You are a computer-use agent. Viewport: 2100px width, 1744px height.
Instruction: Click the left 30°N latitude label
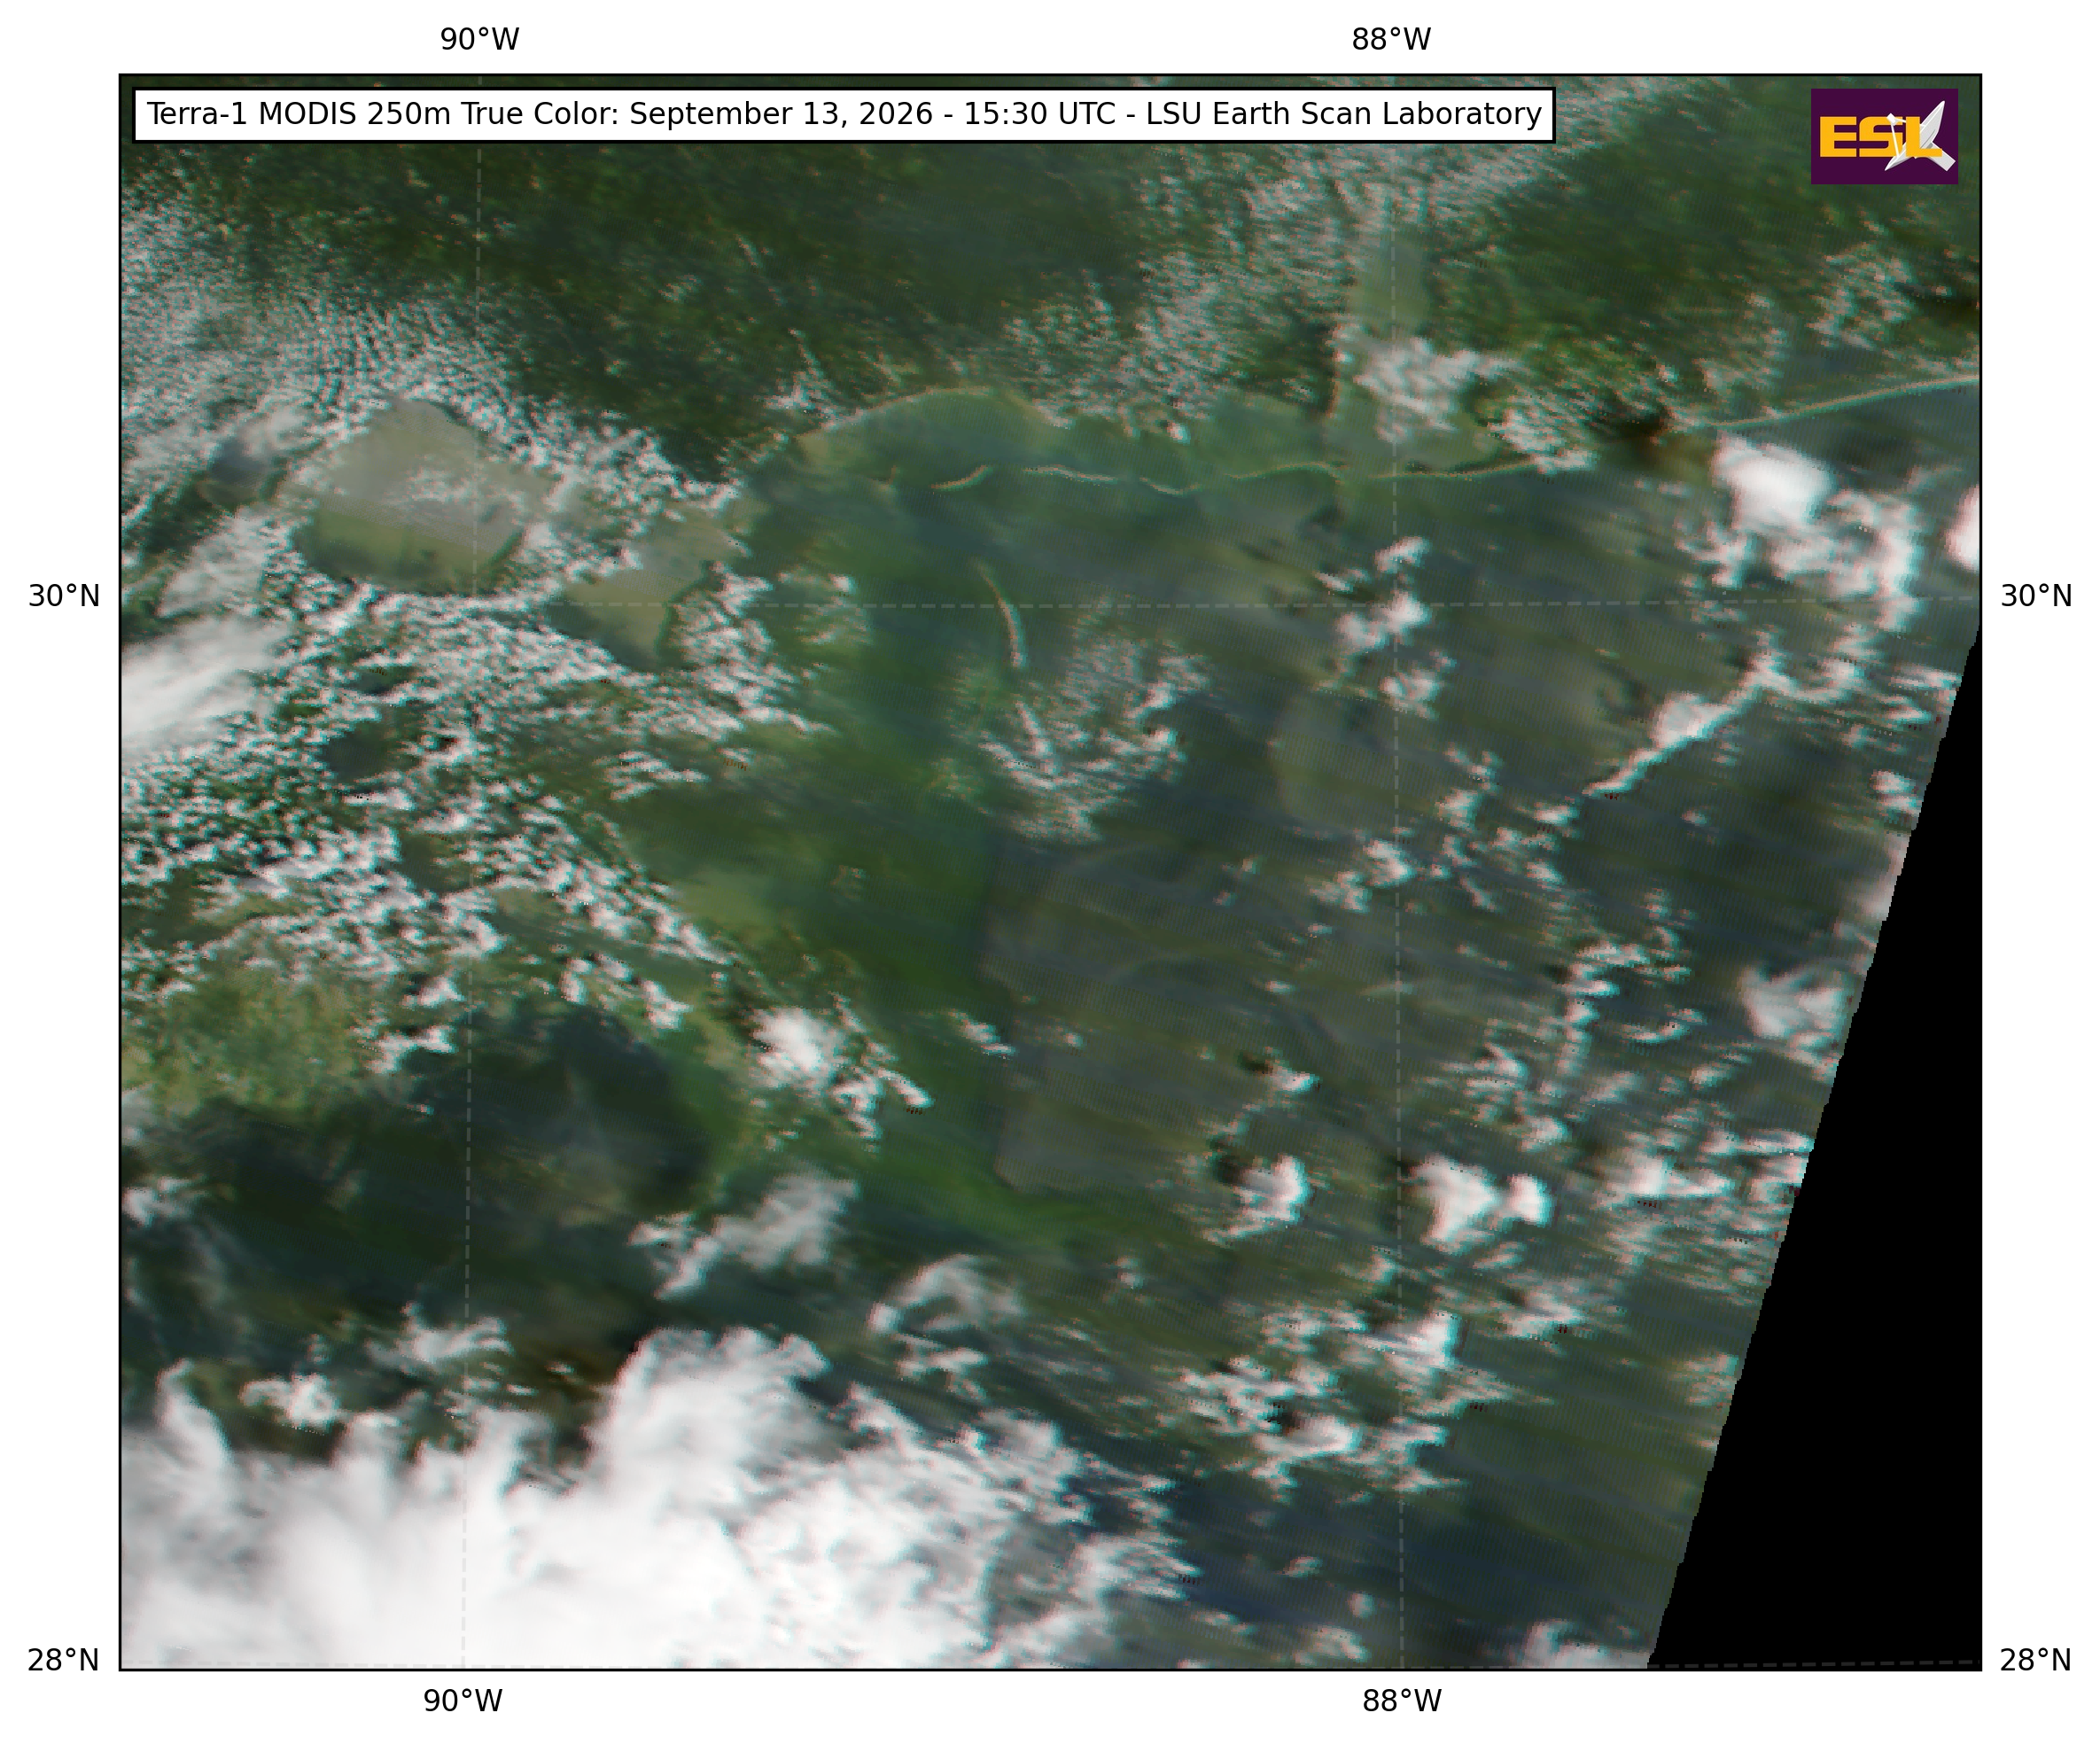pyautogui.click(x=64, y=597)
